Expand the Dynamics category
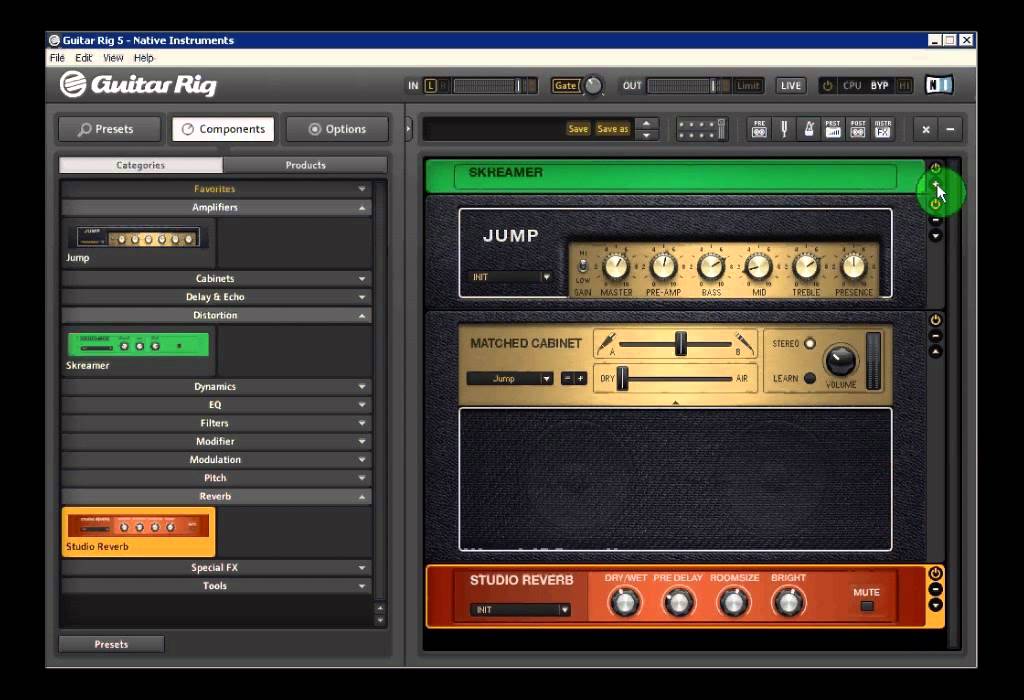The width and height of the screenshot is (1024, 700). (x=216, y=387)
